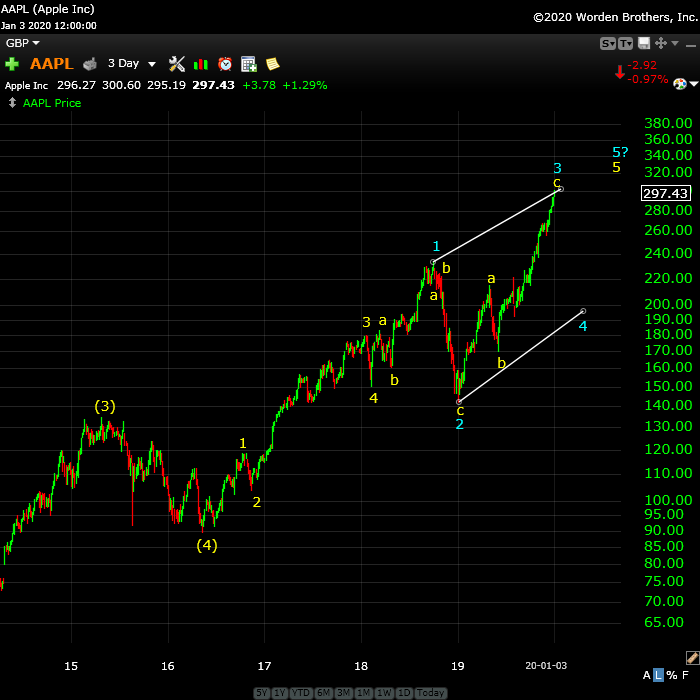This screenshot has width=700, height=700.
Task: Open the T dropdown button
Action: tap(625, 43)
